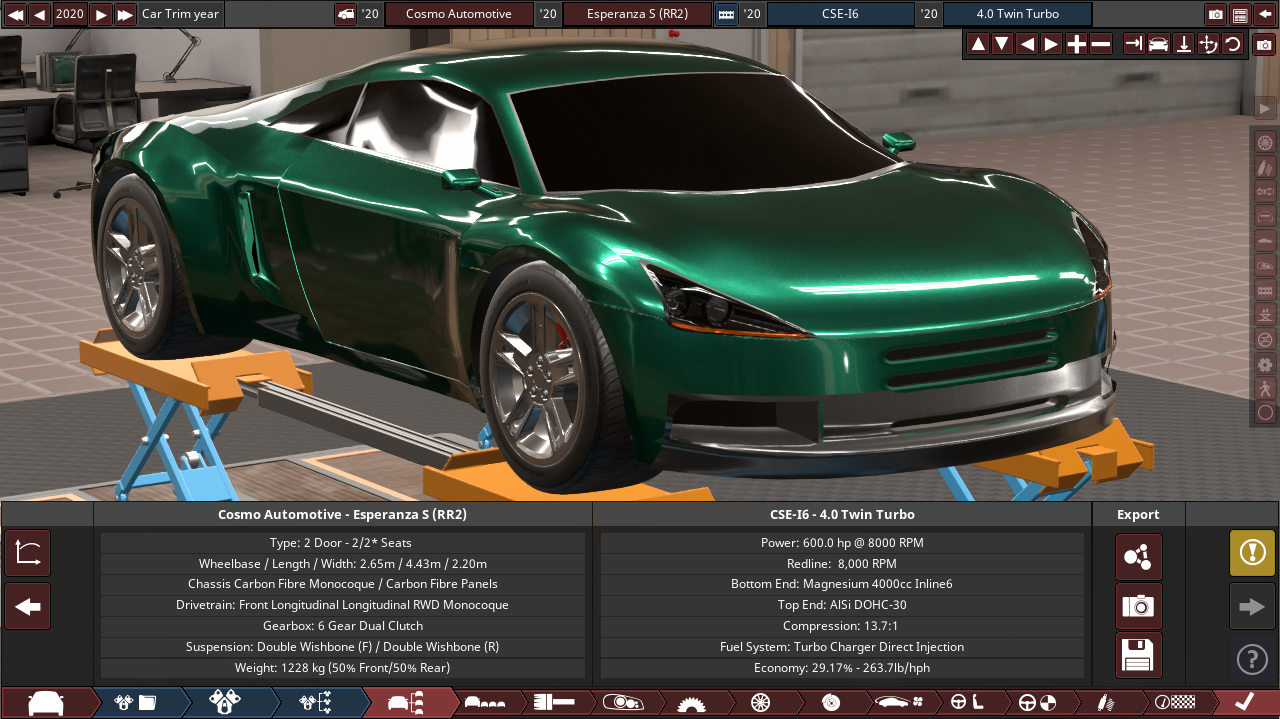Viewport: 1280px width, 719px height.
Task: Open the engine variant tab
Action: click(x=226, y=703)
